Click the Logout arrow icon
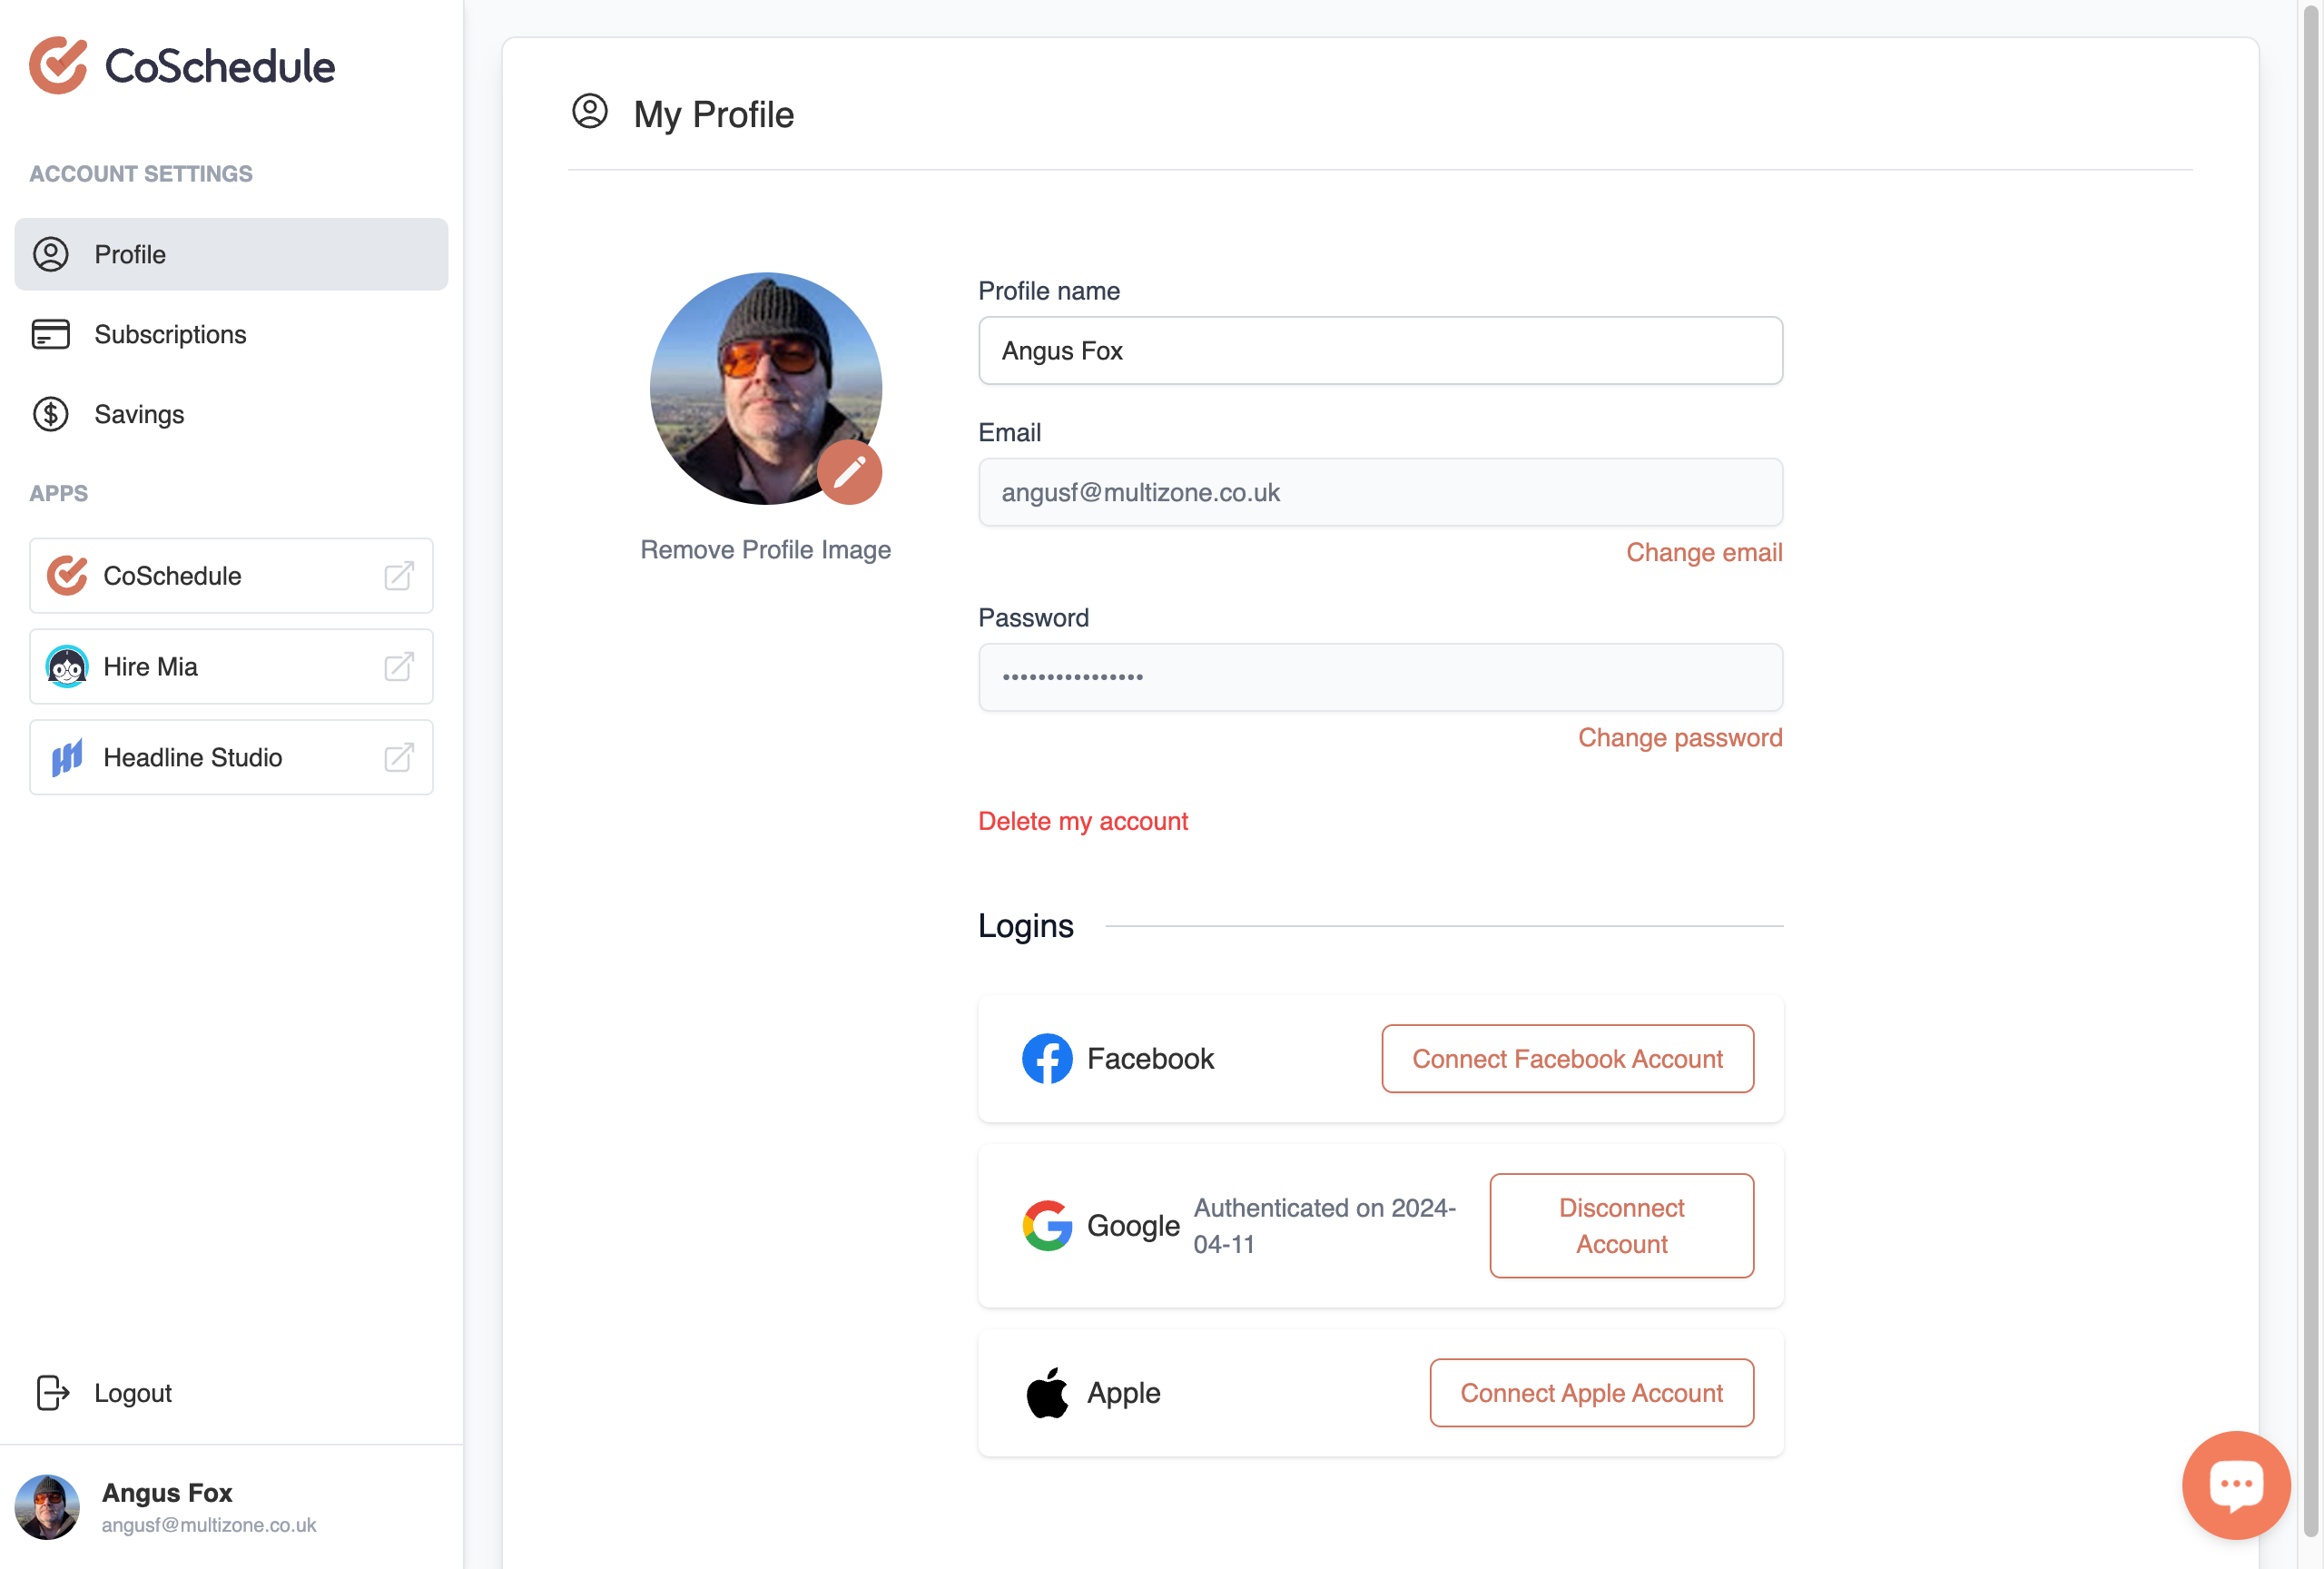 51,1393
